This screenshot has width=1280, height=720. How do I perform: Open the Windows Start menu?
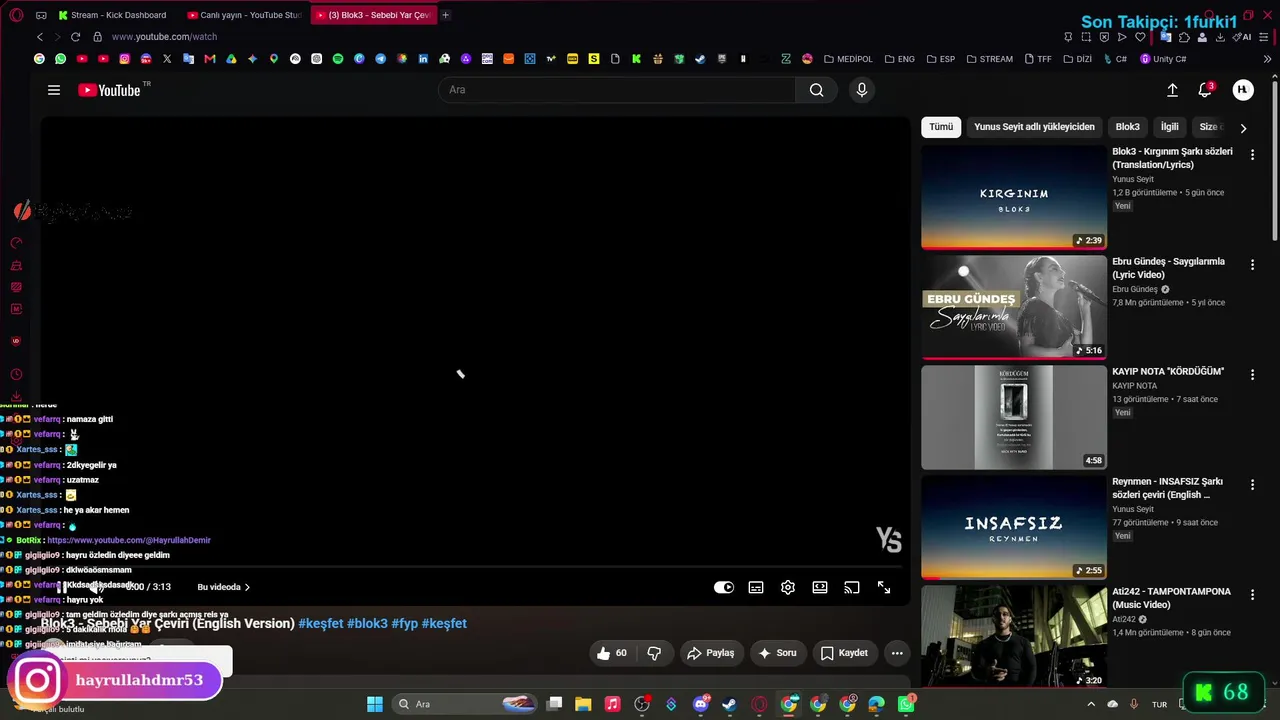pos(375,704)
